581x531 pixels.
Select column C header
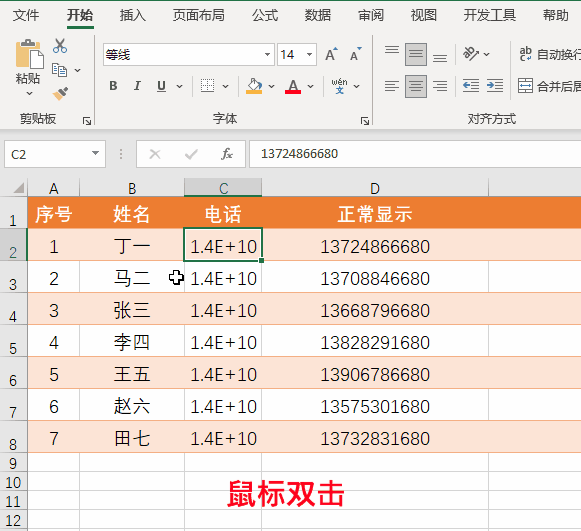[x=223, y=188]
